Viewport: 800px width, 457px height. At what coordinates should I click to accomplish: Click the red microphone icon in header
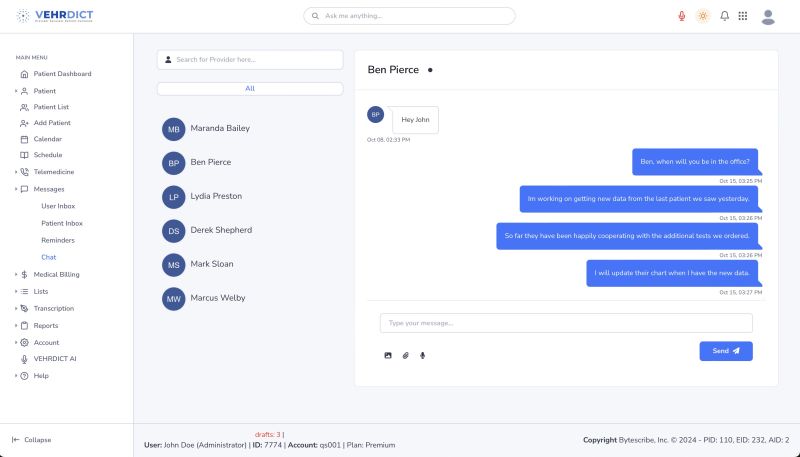pos(682,16)
